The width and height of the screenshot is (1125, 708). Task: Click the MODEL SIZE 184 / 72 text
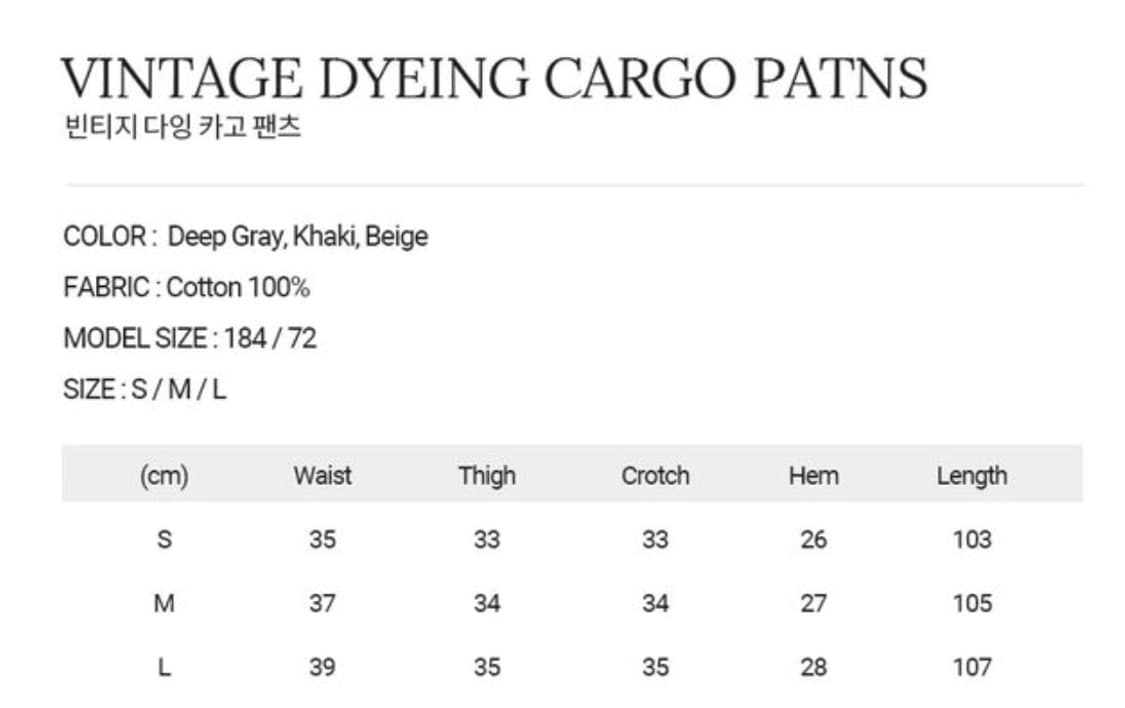tap(189, 339)
